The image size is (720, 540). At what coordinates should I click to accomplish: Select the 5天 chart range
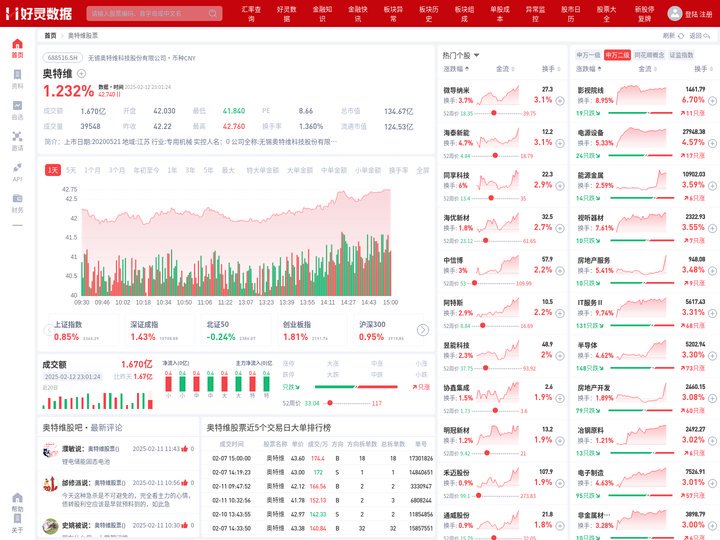point(71,170)
